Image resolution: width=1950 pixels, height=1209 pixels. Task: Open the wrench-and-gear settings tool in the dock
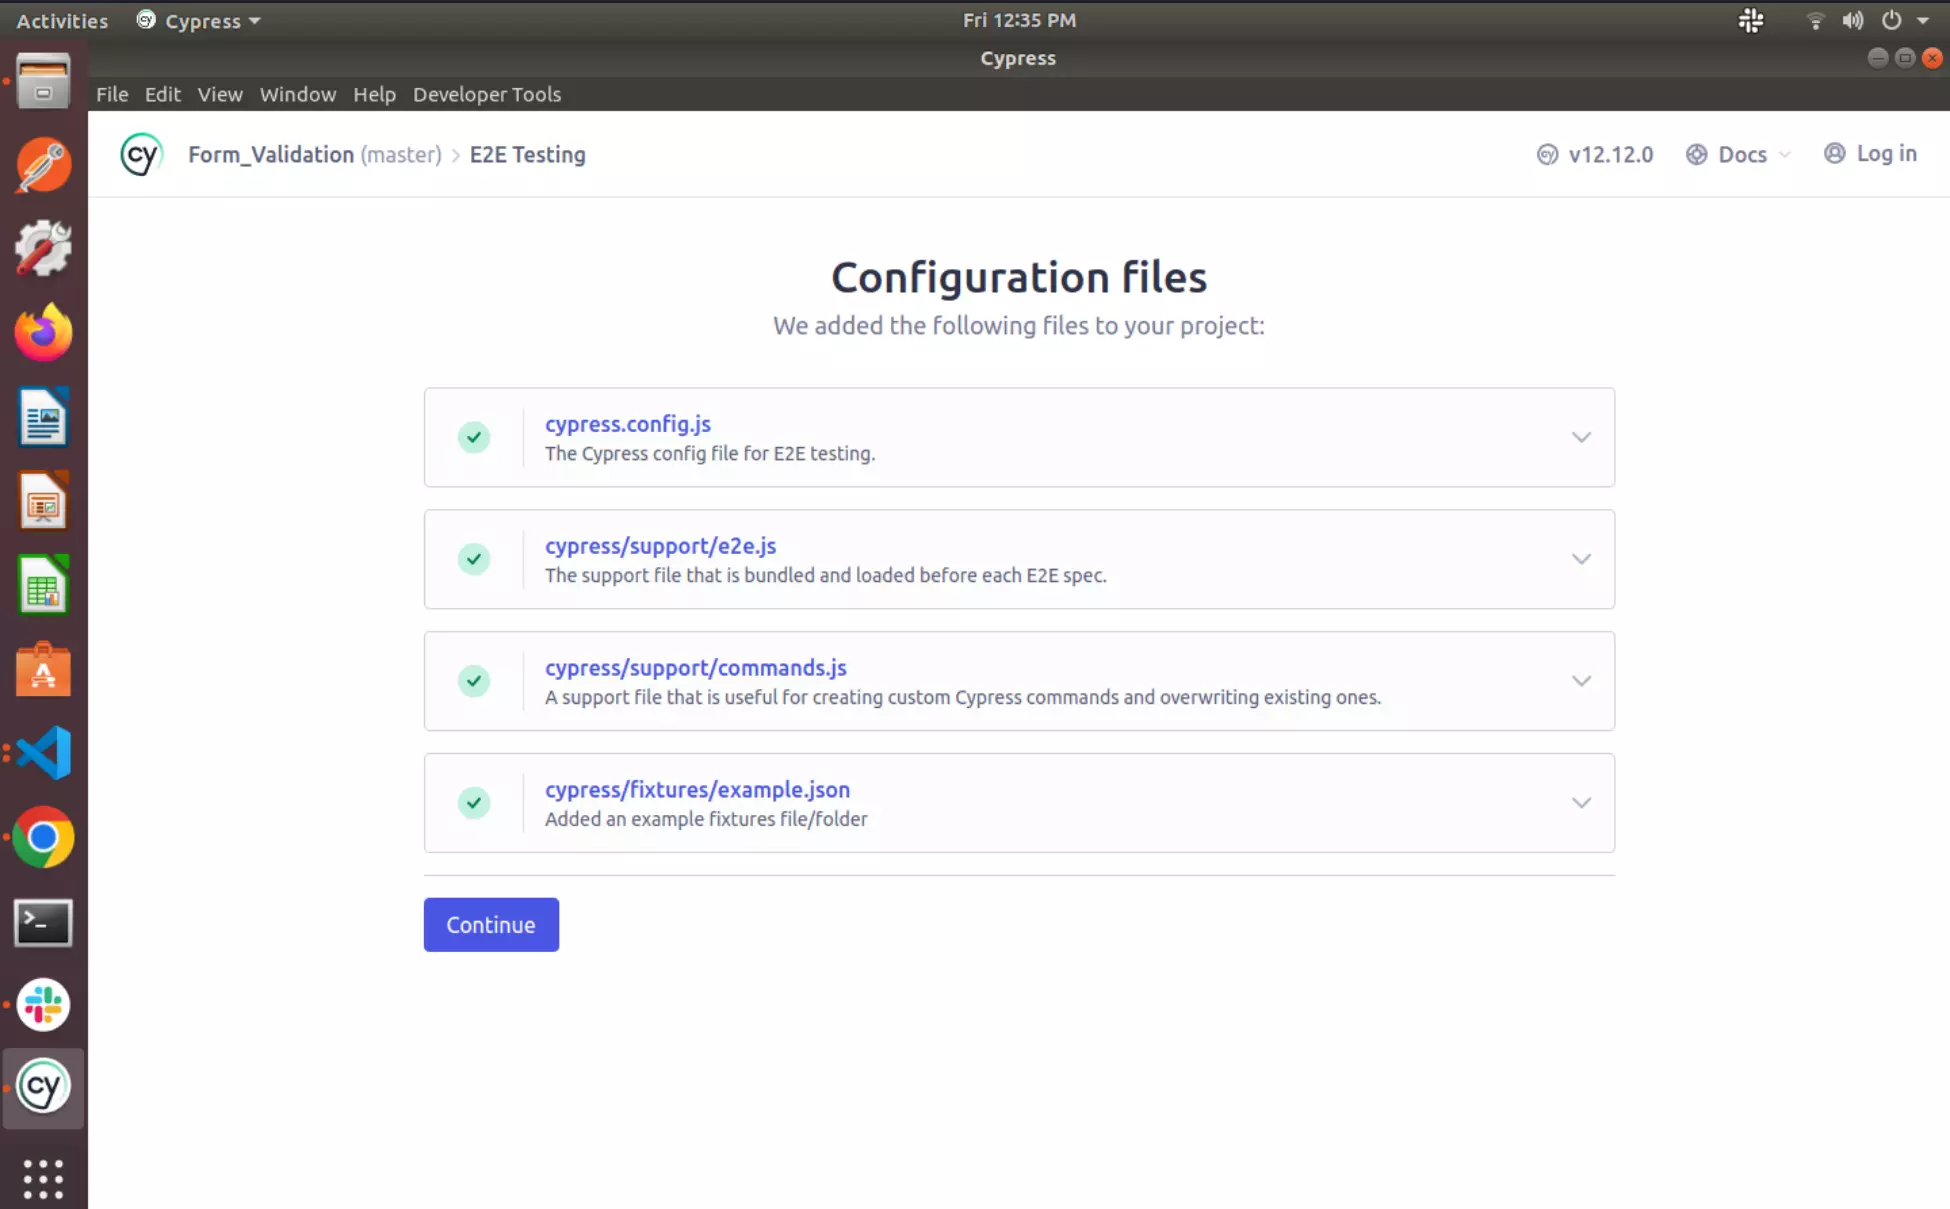coord(43,248)
